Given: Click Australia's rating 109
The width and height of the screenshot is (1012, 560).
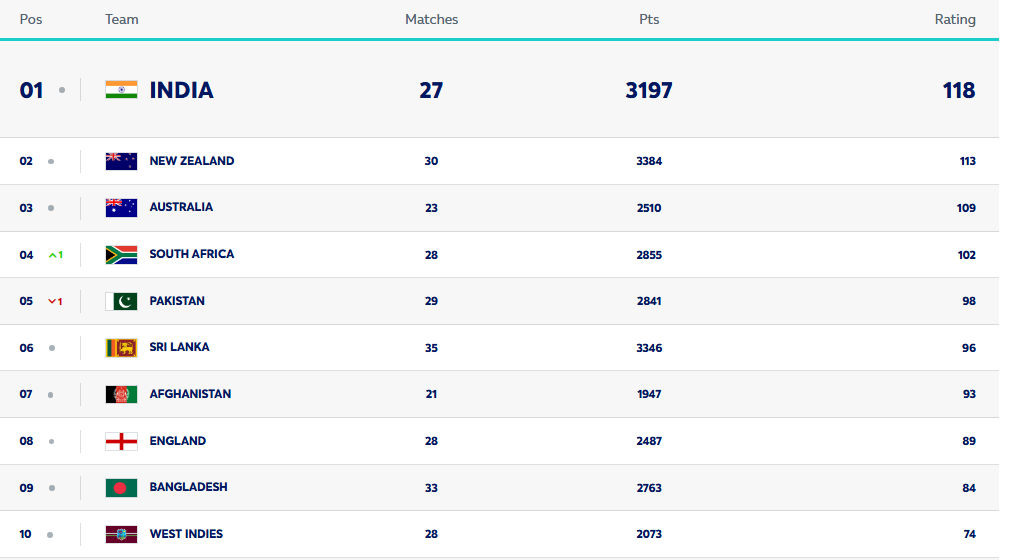Looking at the screenshot, I should (966, 208).
